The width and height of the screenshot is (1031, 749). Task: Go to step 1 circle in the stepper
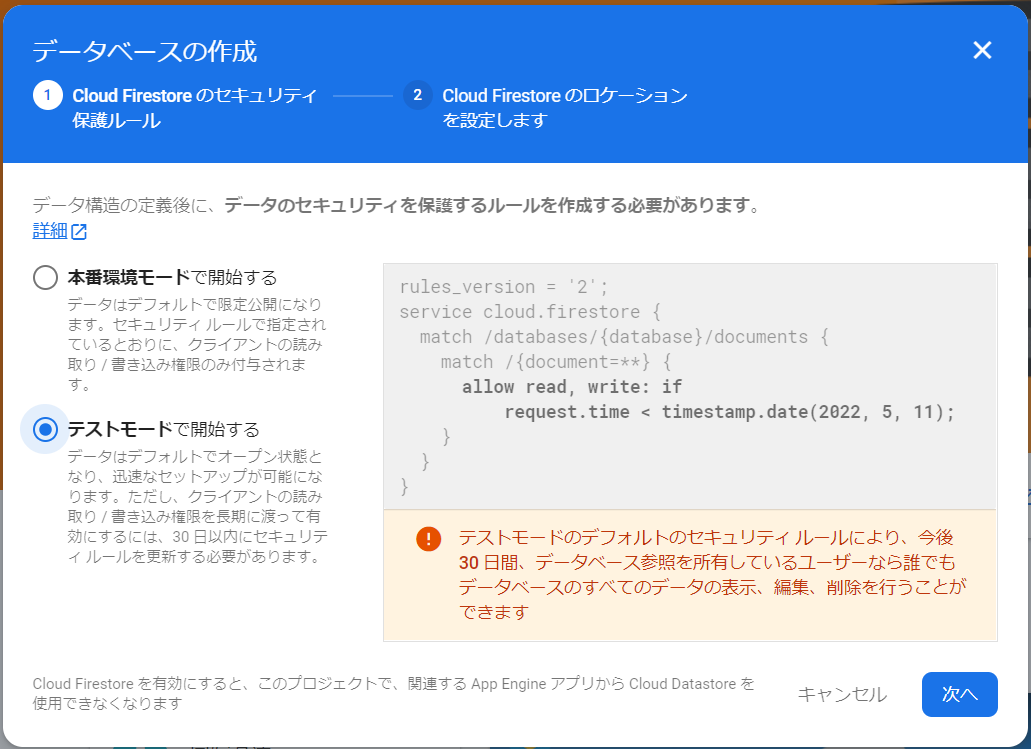[47, 95]
